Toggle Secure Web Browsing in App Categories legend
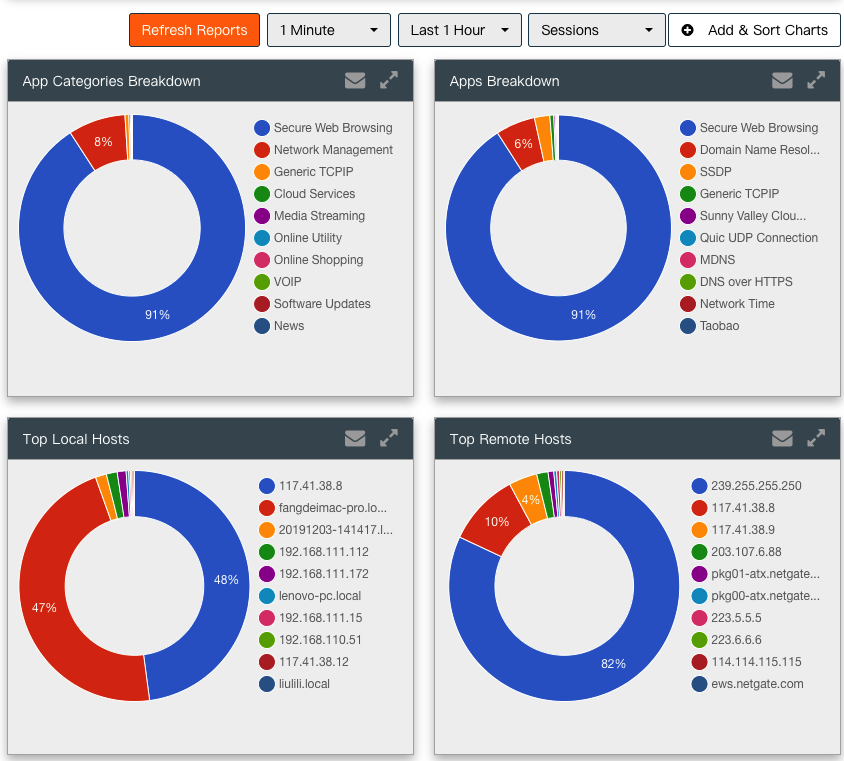The height and width of the screenshot is (761, 844). tap(332, 128)
